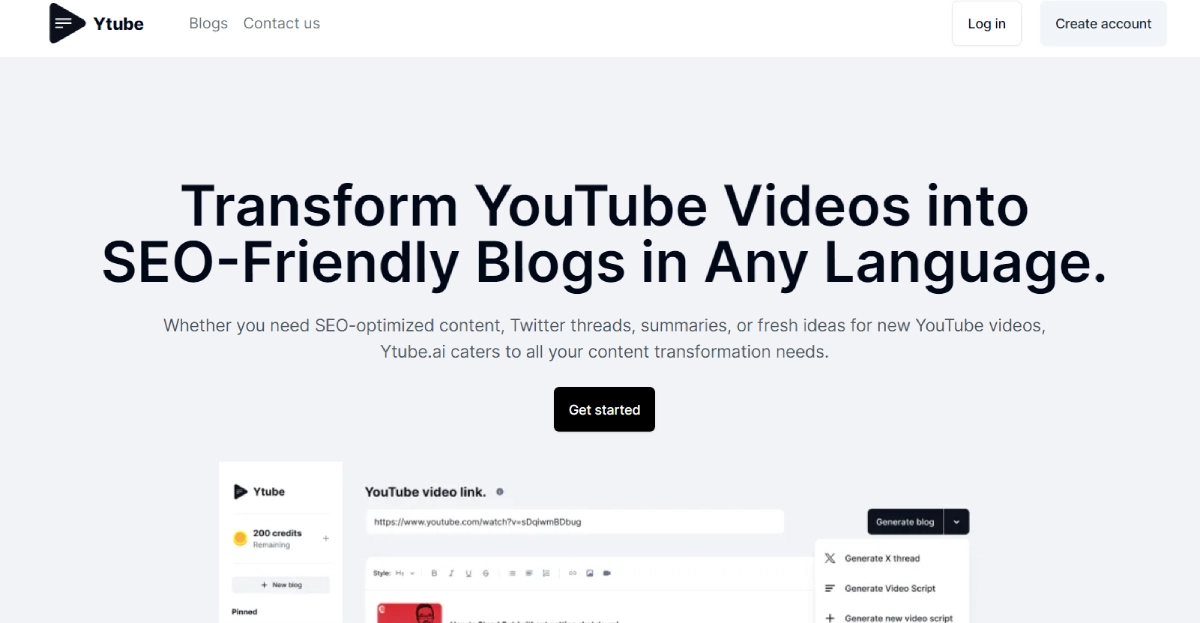Click the gold credits coin icon

coord(240,539)
